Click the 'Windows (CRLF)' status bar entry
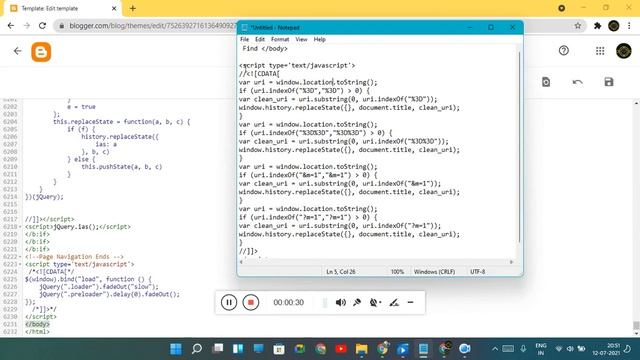The height and width of the screenshot is (360, 640). click(434, 271)
